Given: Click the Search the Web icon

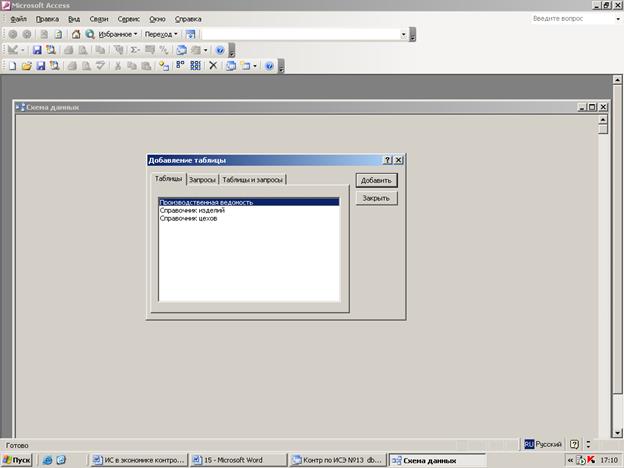Looking at the screenshot, I should (x=90, y=34).
